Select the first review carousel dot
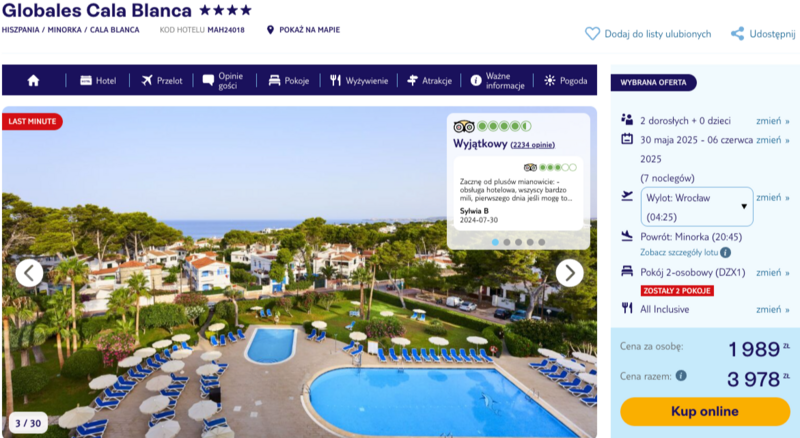 tap(495, 242)
